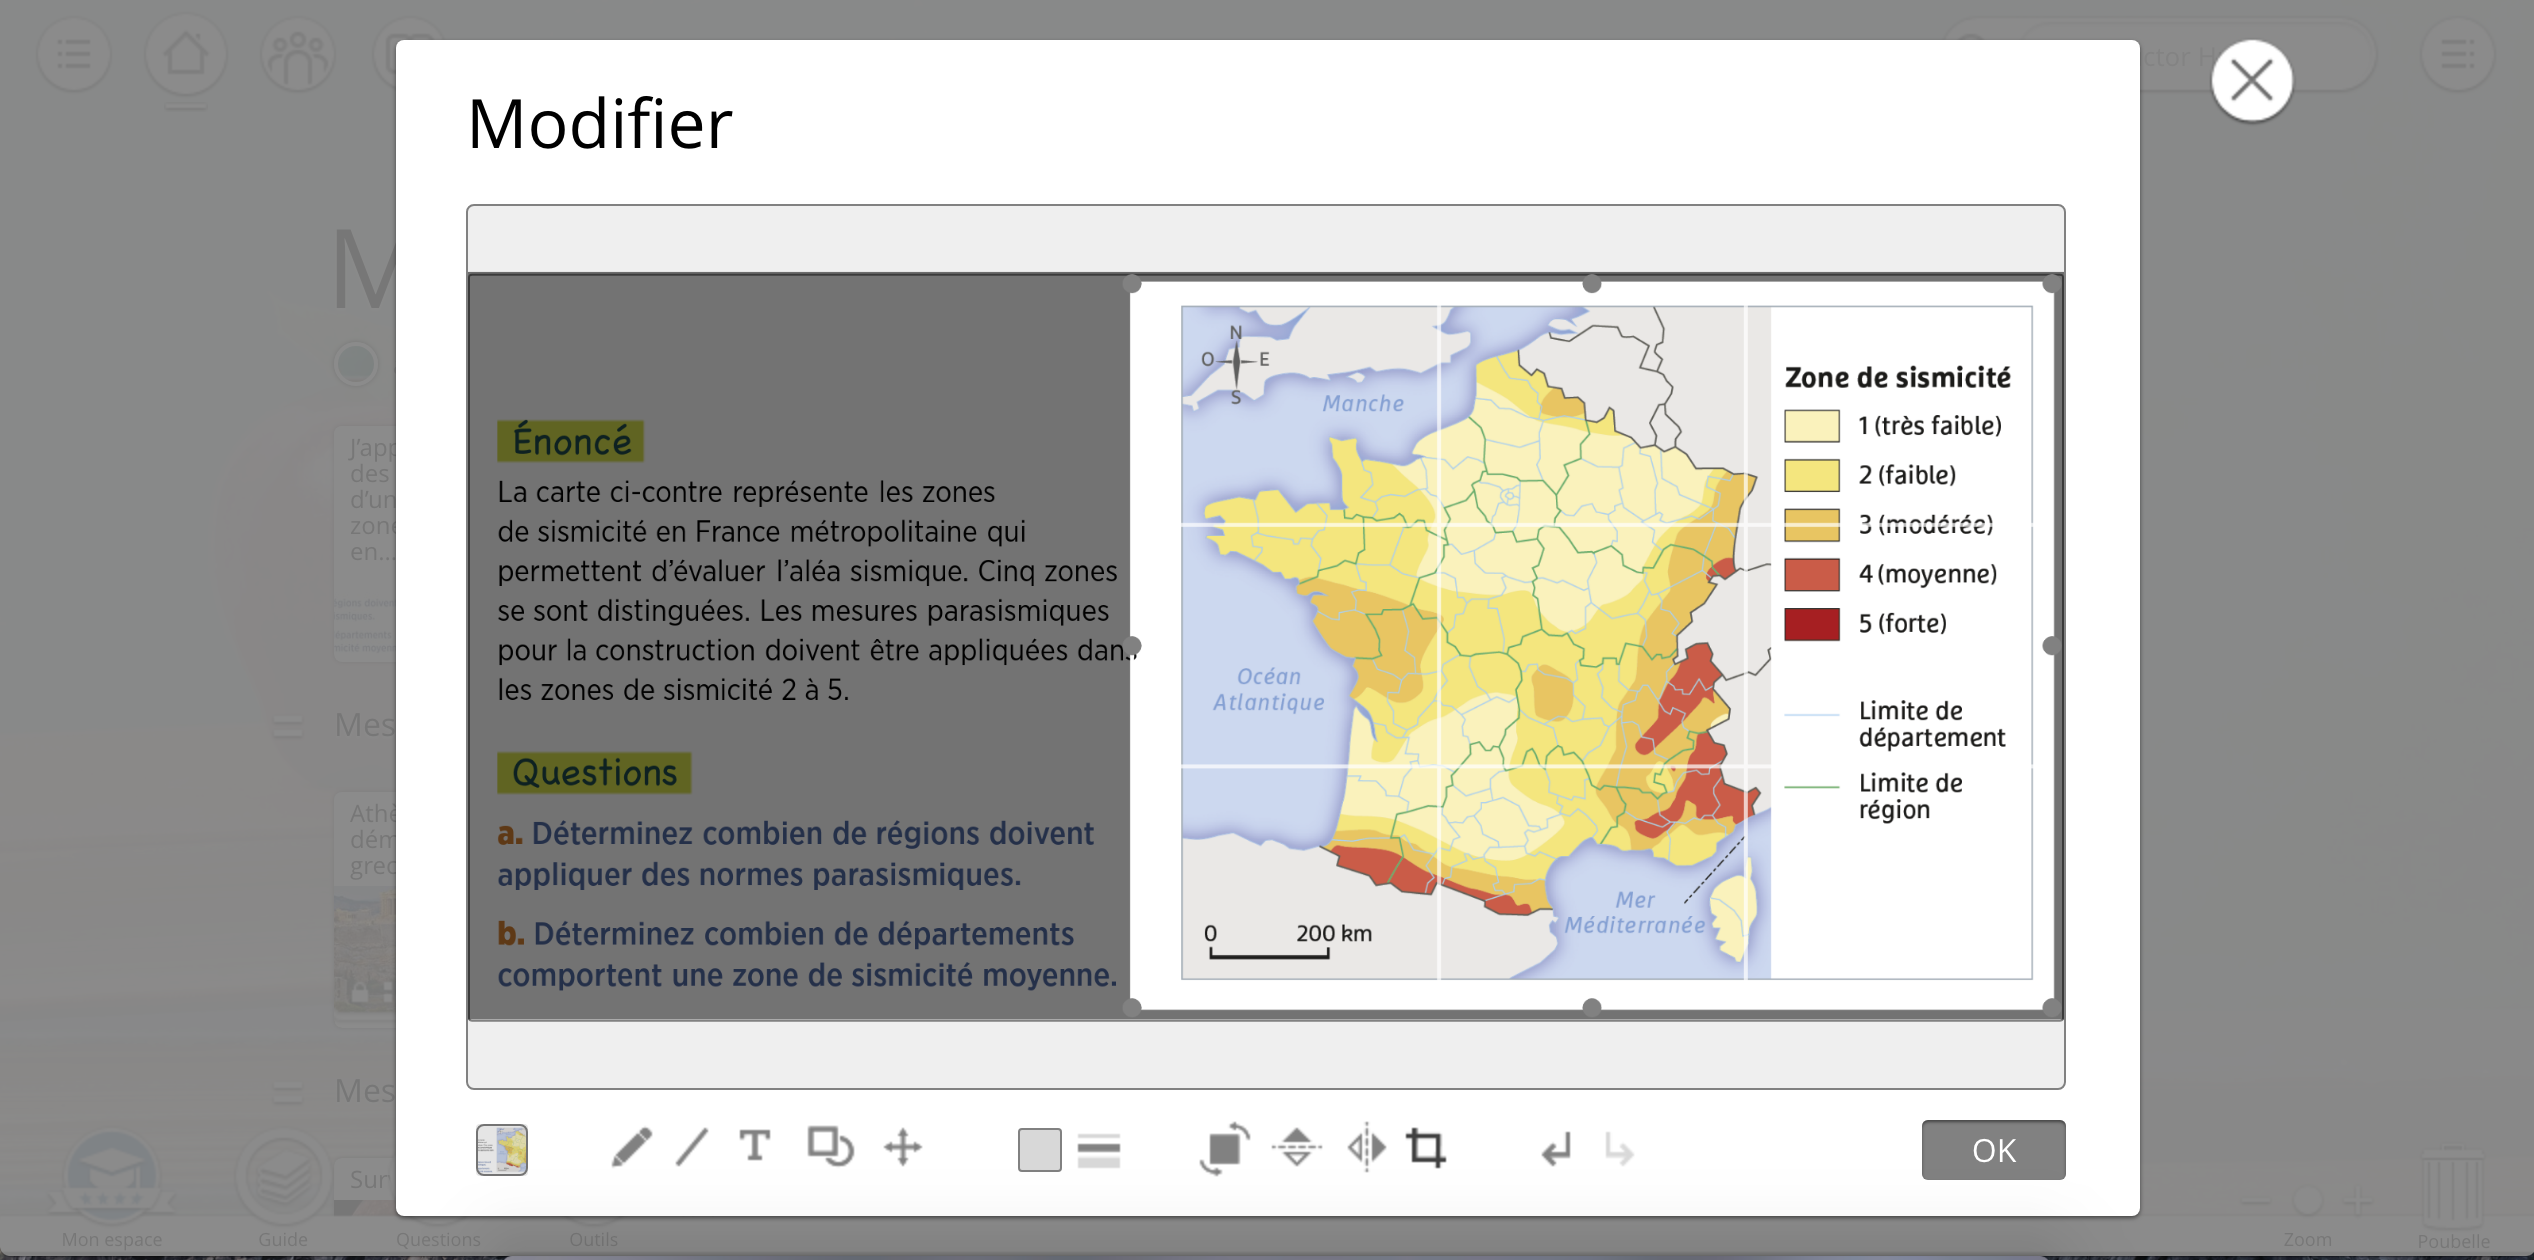Select the shapes tool
Image resolution: width=2534 pixels, height=1260 pixels.
tap(829, 1147)
